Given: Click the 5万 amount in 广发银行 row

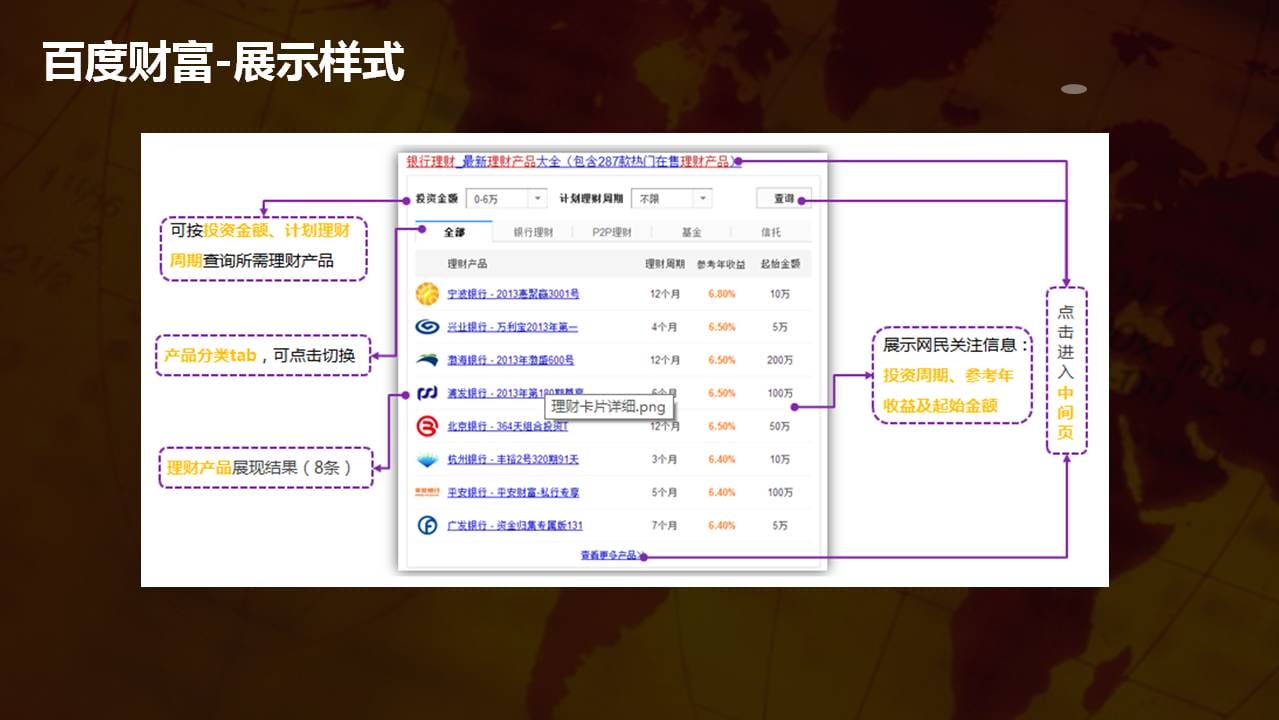Looking at the screenshot, I should (x=780, y=525).
